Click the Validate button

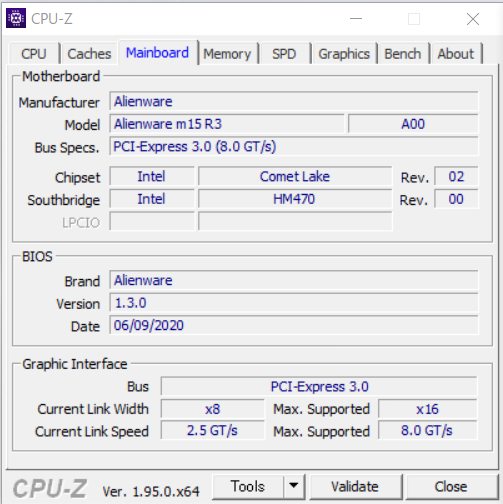coord(355,486)
